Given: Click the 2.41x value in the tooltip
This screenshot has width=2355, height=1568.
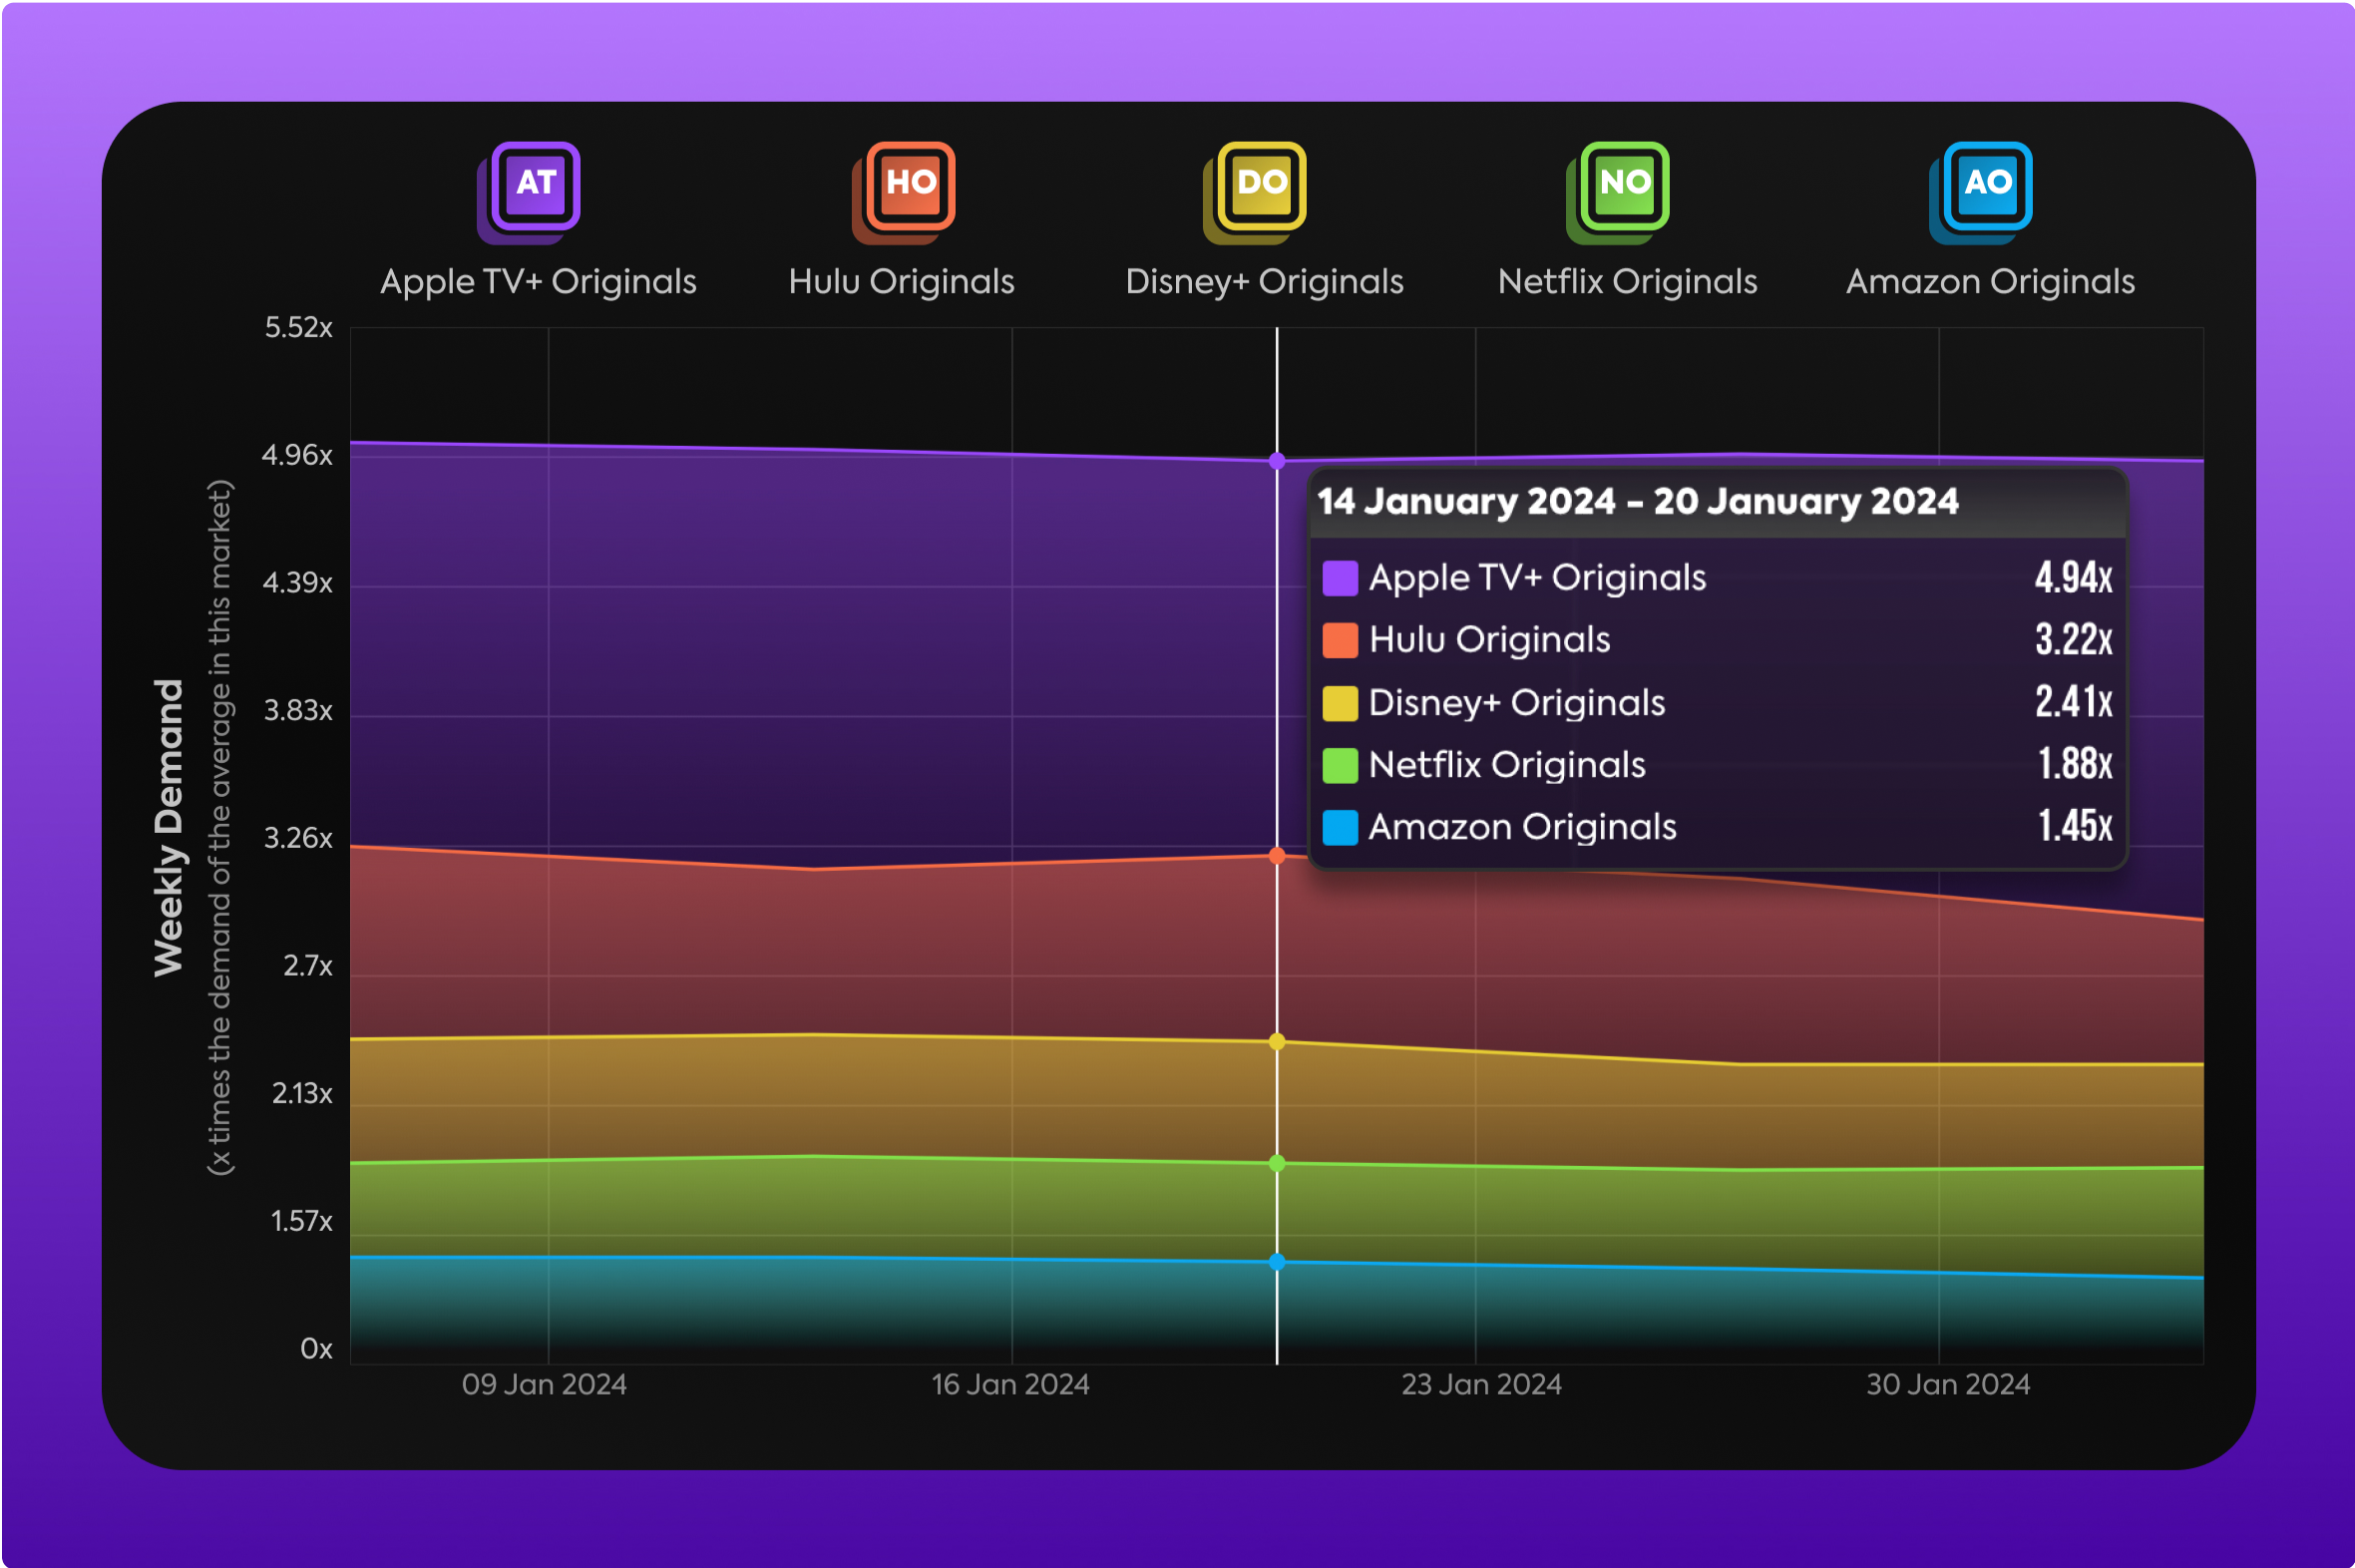Looking at the screenshot, I should [x=2073, y=702].
